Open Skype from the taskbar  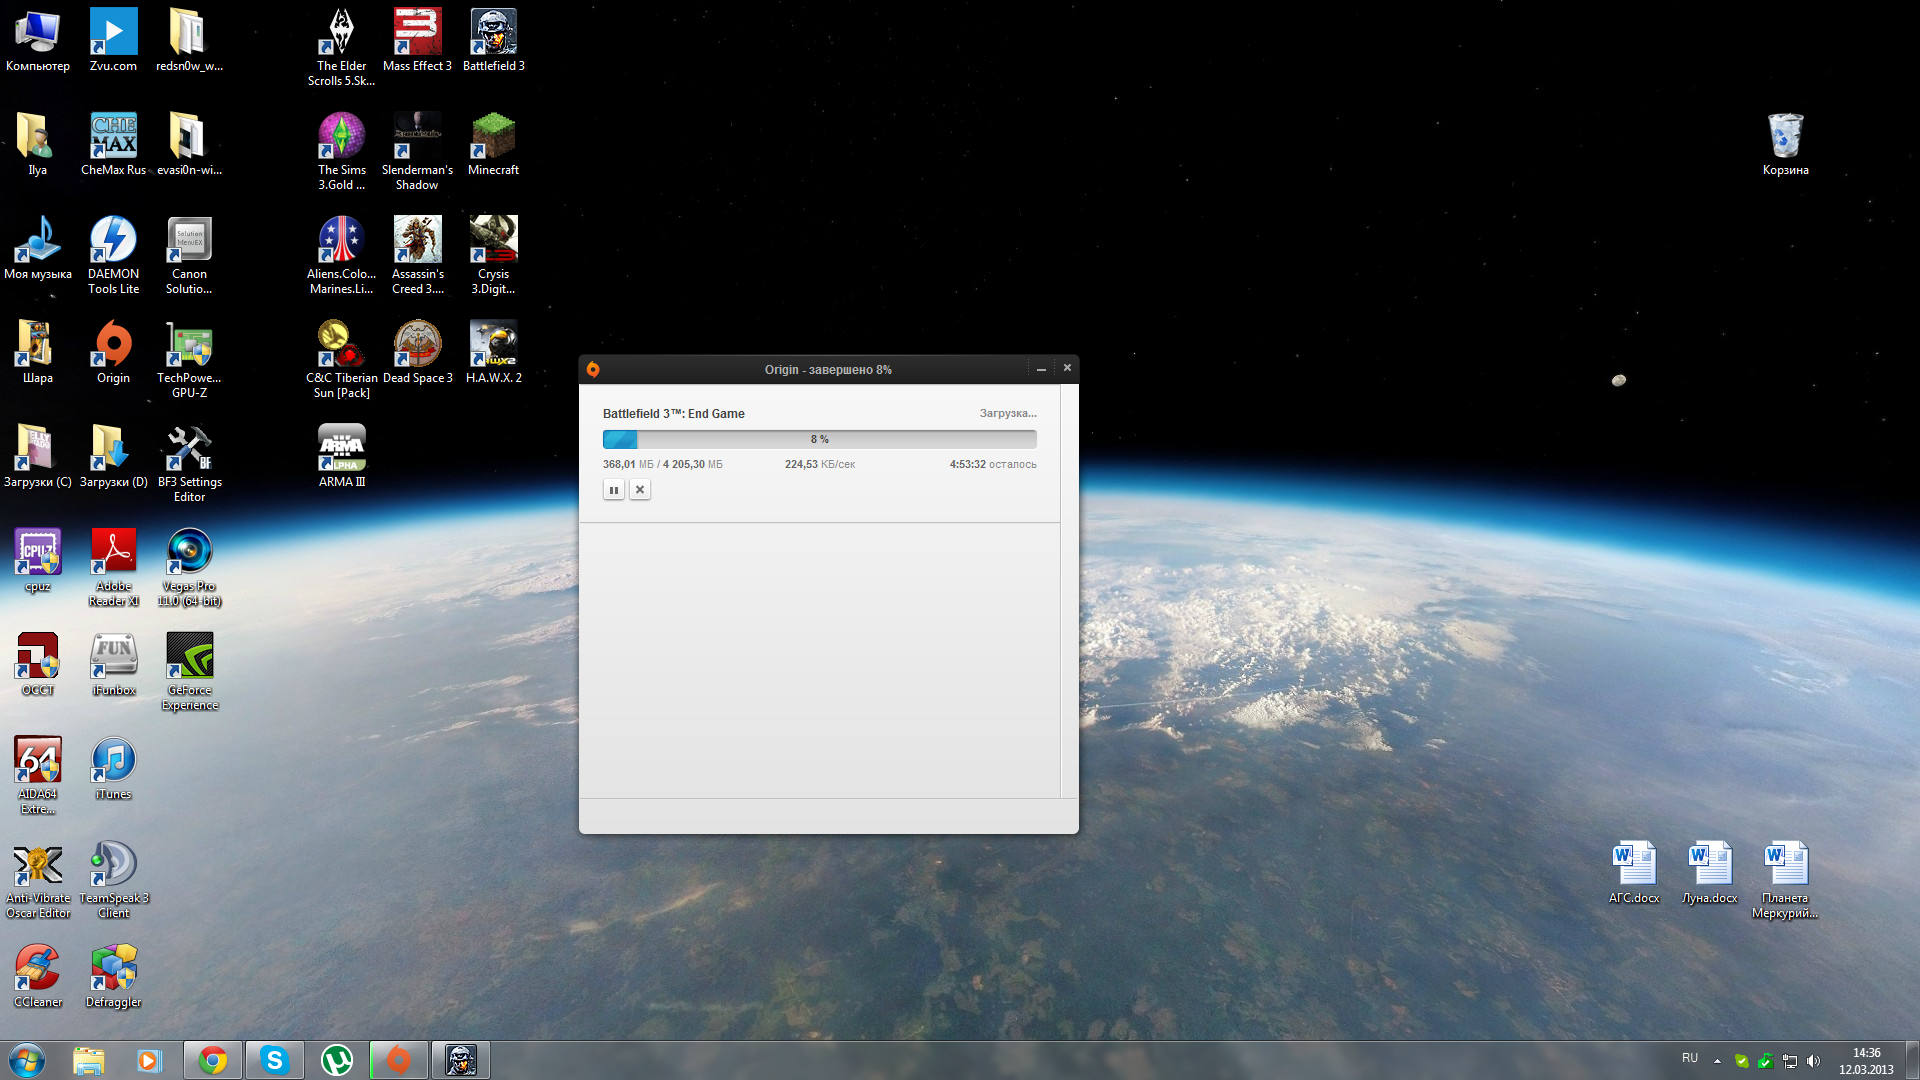274,1060
